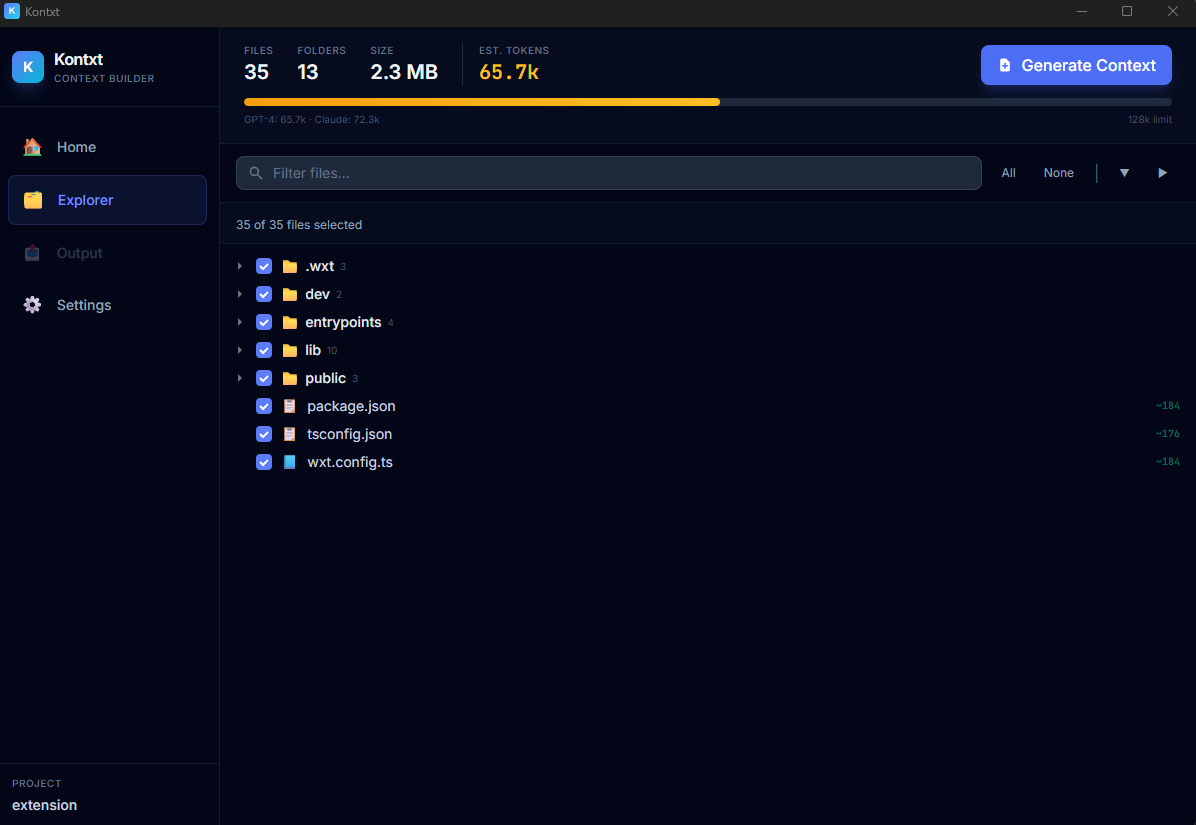Screen dimensions: 1196x825
Task: Click the extension project name
Action: 44,805
